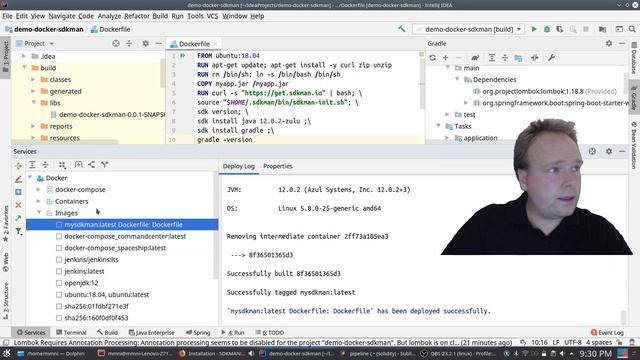Open Search Everywhere magnifier icon

[x=632, y=29]
